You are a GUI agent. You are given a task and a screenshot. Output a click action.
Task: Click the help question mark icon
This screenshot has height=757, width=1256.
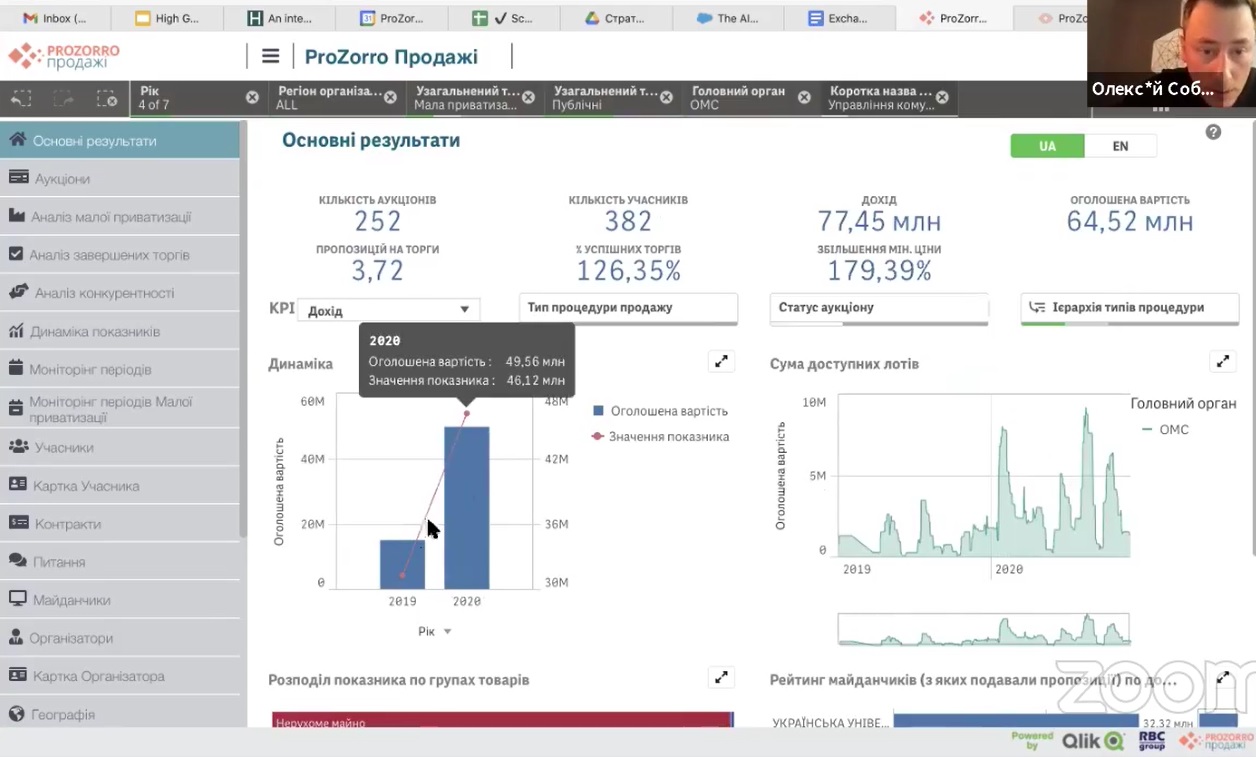1213,132
